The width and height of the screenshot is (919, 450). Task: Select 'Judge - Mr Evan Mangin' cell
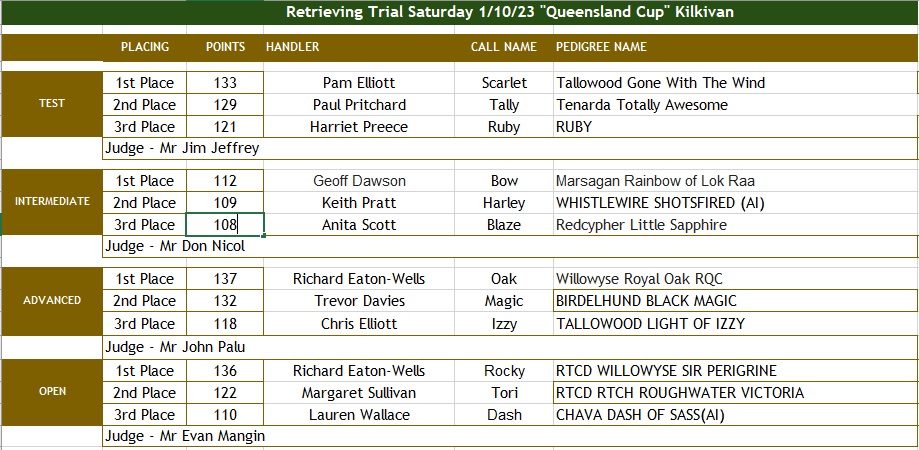point(510,437)
